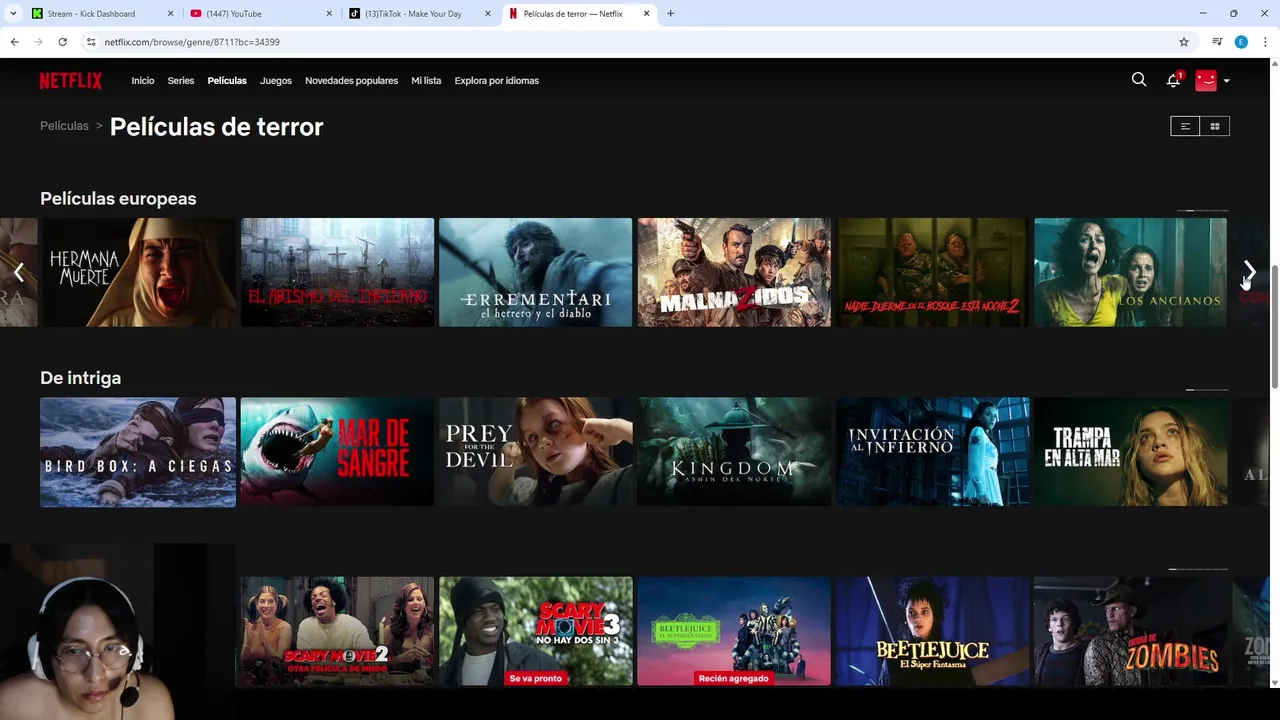Click the red profile avatar
Screen dimensions: 1280x720
pyautogui.click(x=1206, y=80)
